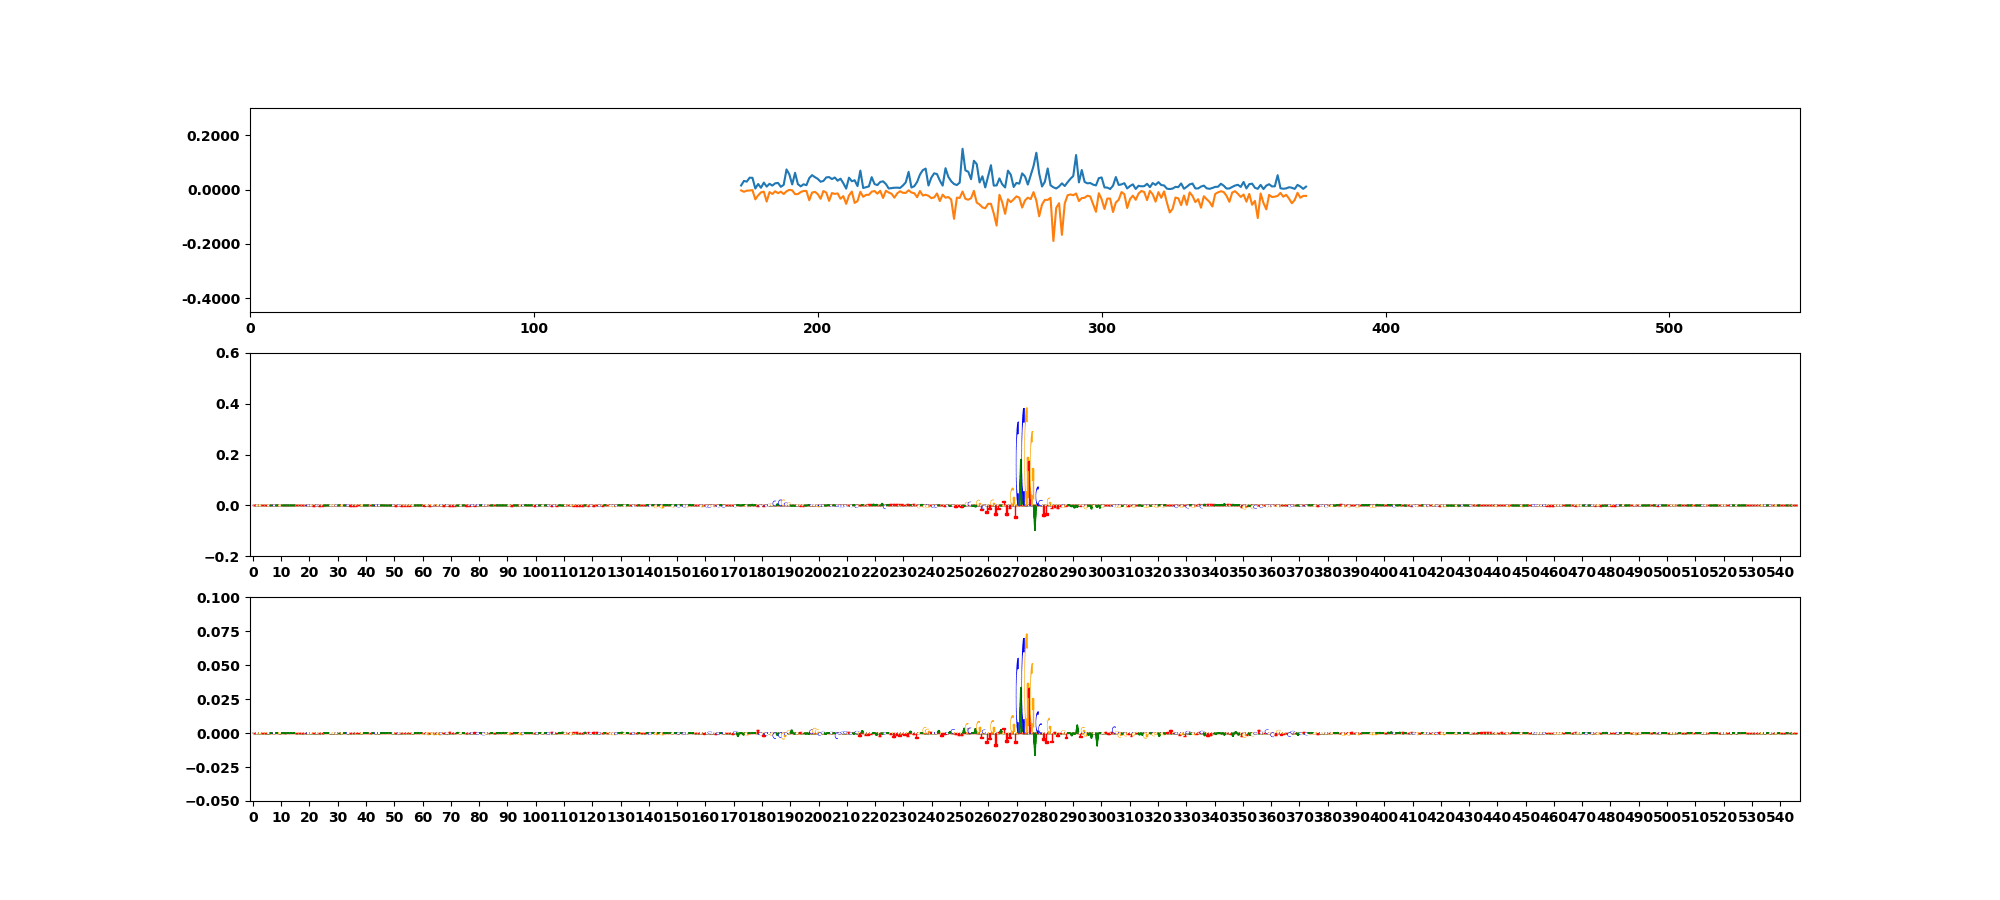Image resolution: width=2000 pixels, height=900 pixels.
Task: Click the 20 x-axis tick label in middle plot
Action: click(310, 572)
